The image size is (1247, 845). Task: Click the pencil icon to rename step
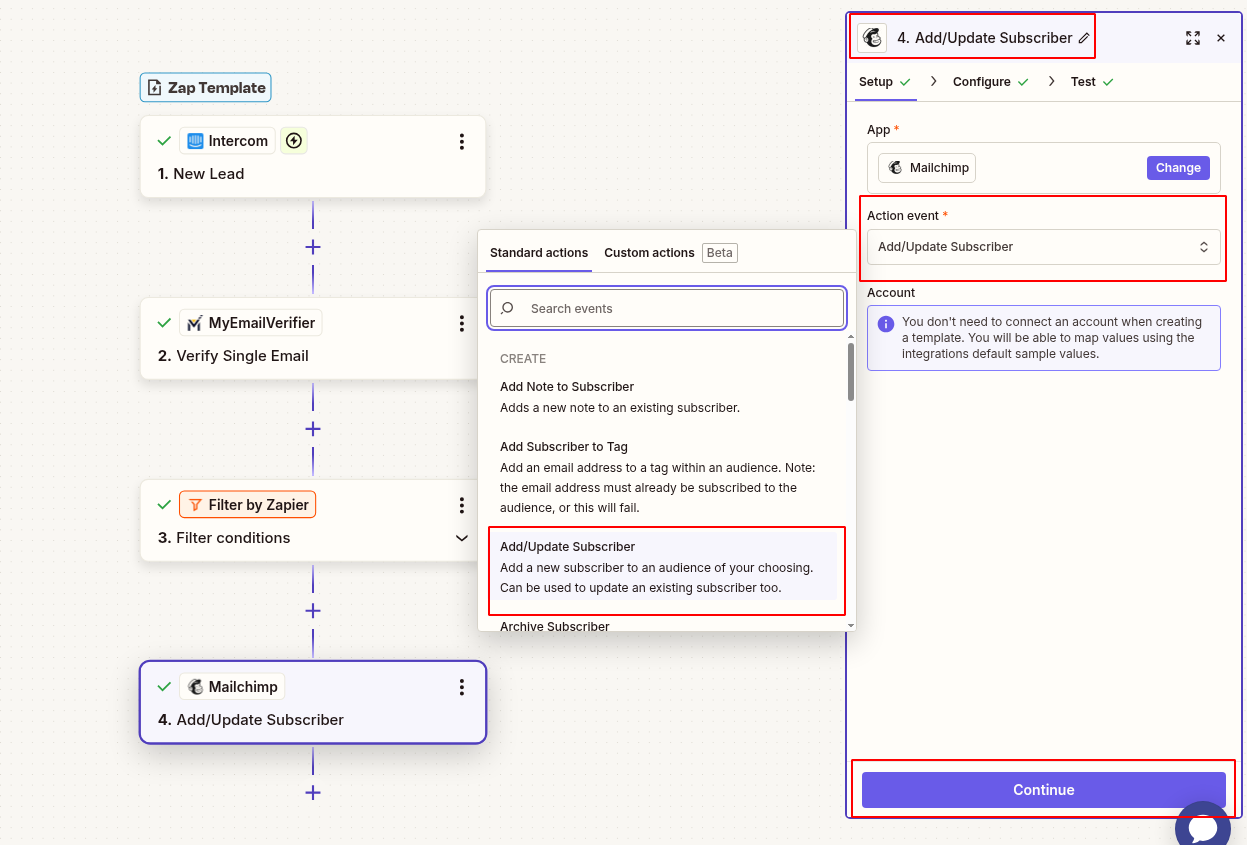point(1084,38)
